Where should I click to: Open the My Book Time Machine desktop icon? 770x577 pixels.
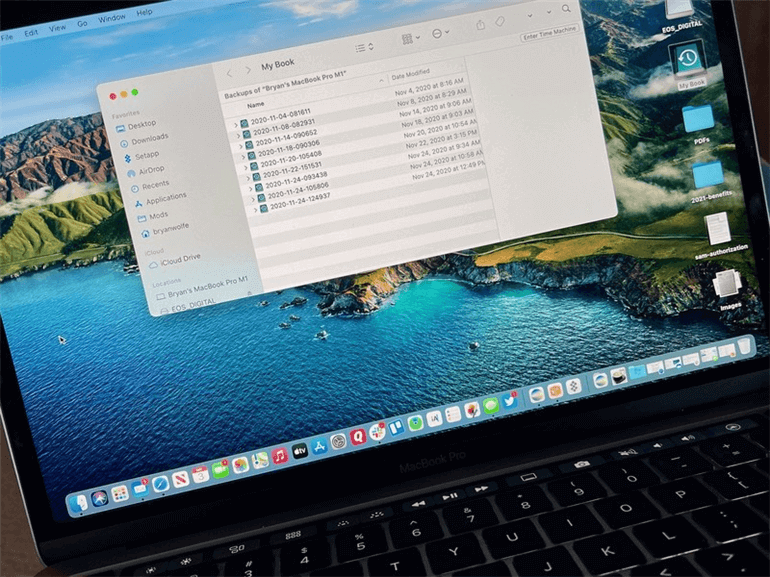tap(688, 63)
